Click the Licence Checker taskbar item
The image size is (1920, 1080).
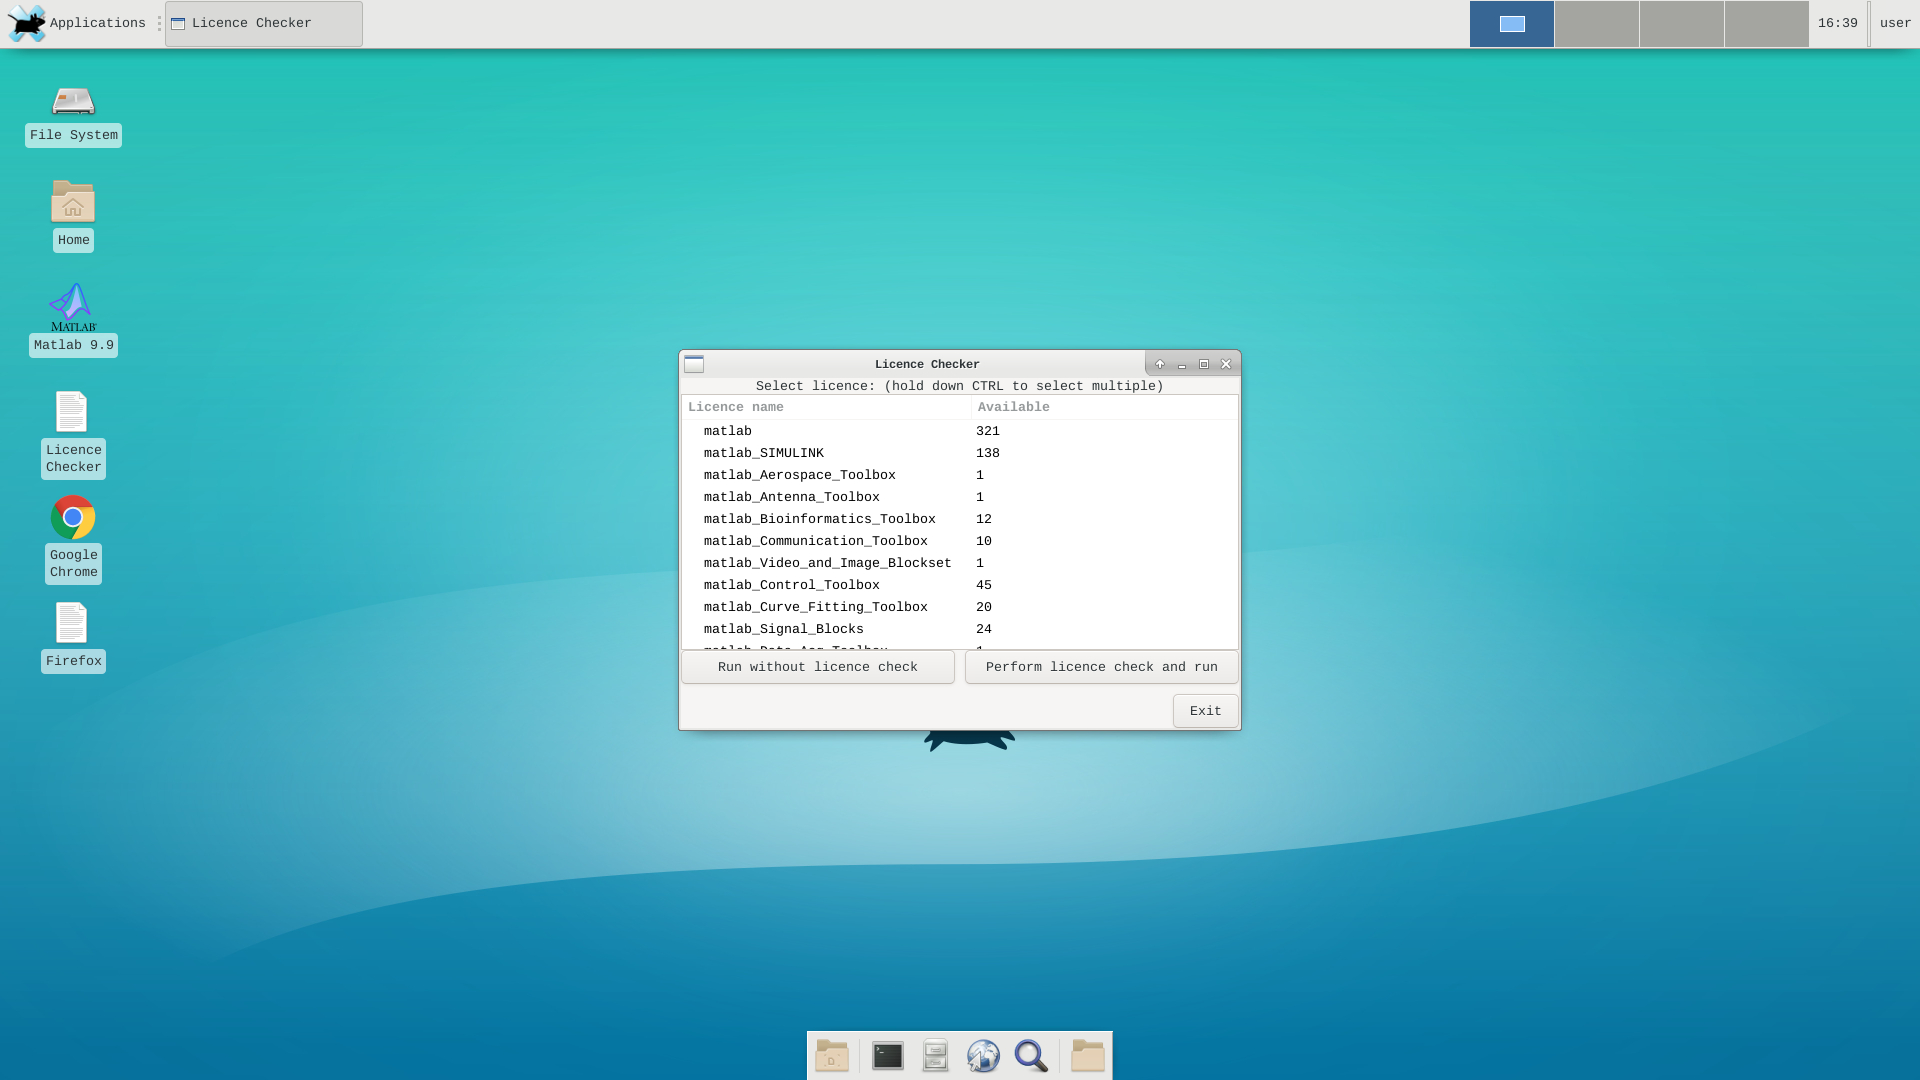263,23
